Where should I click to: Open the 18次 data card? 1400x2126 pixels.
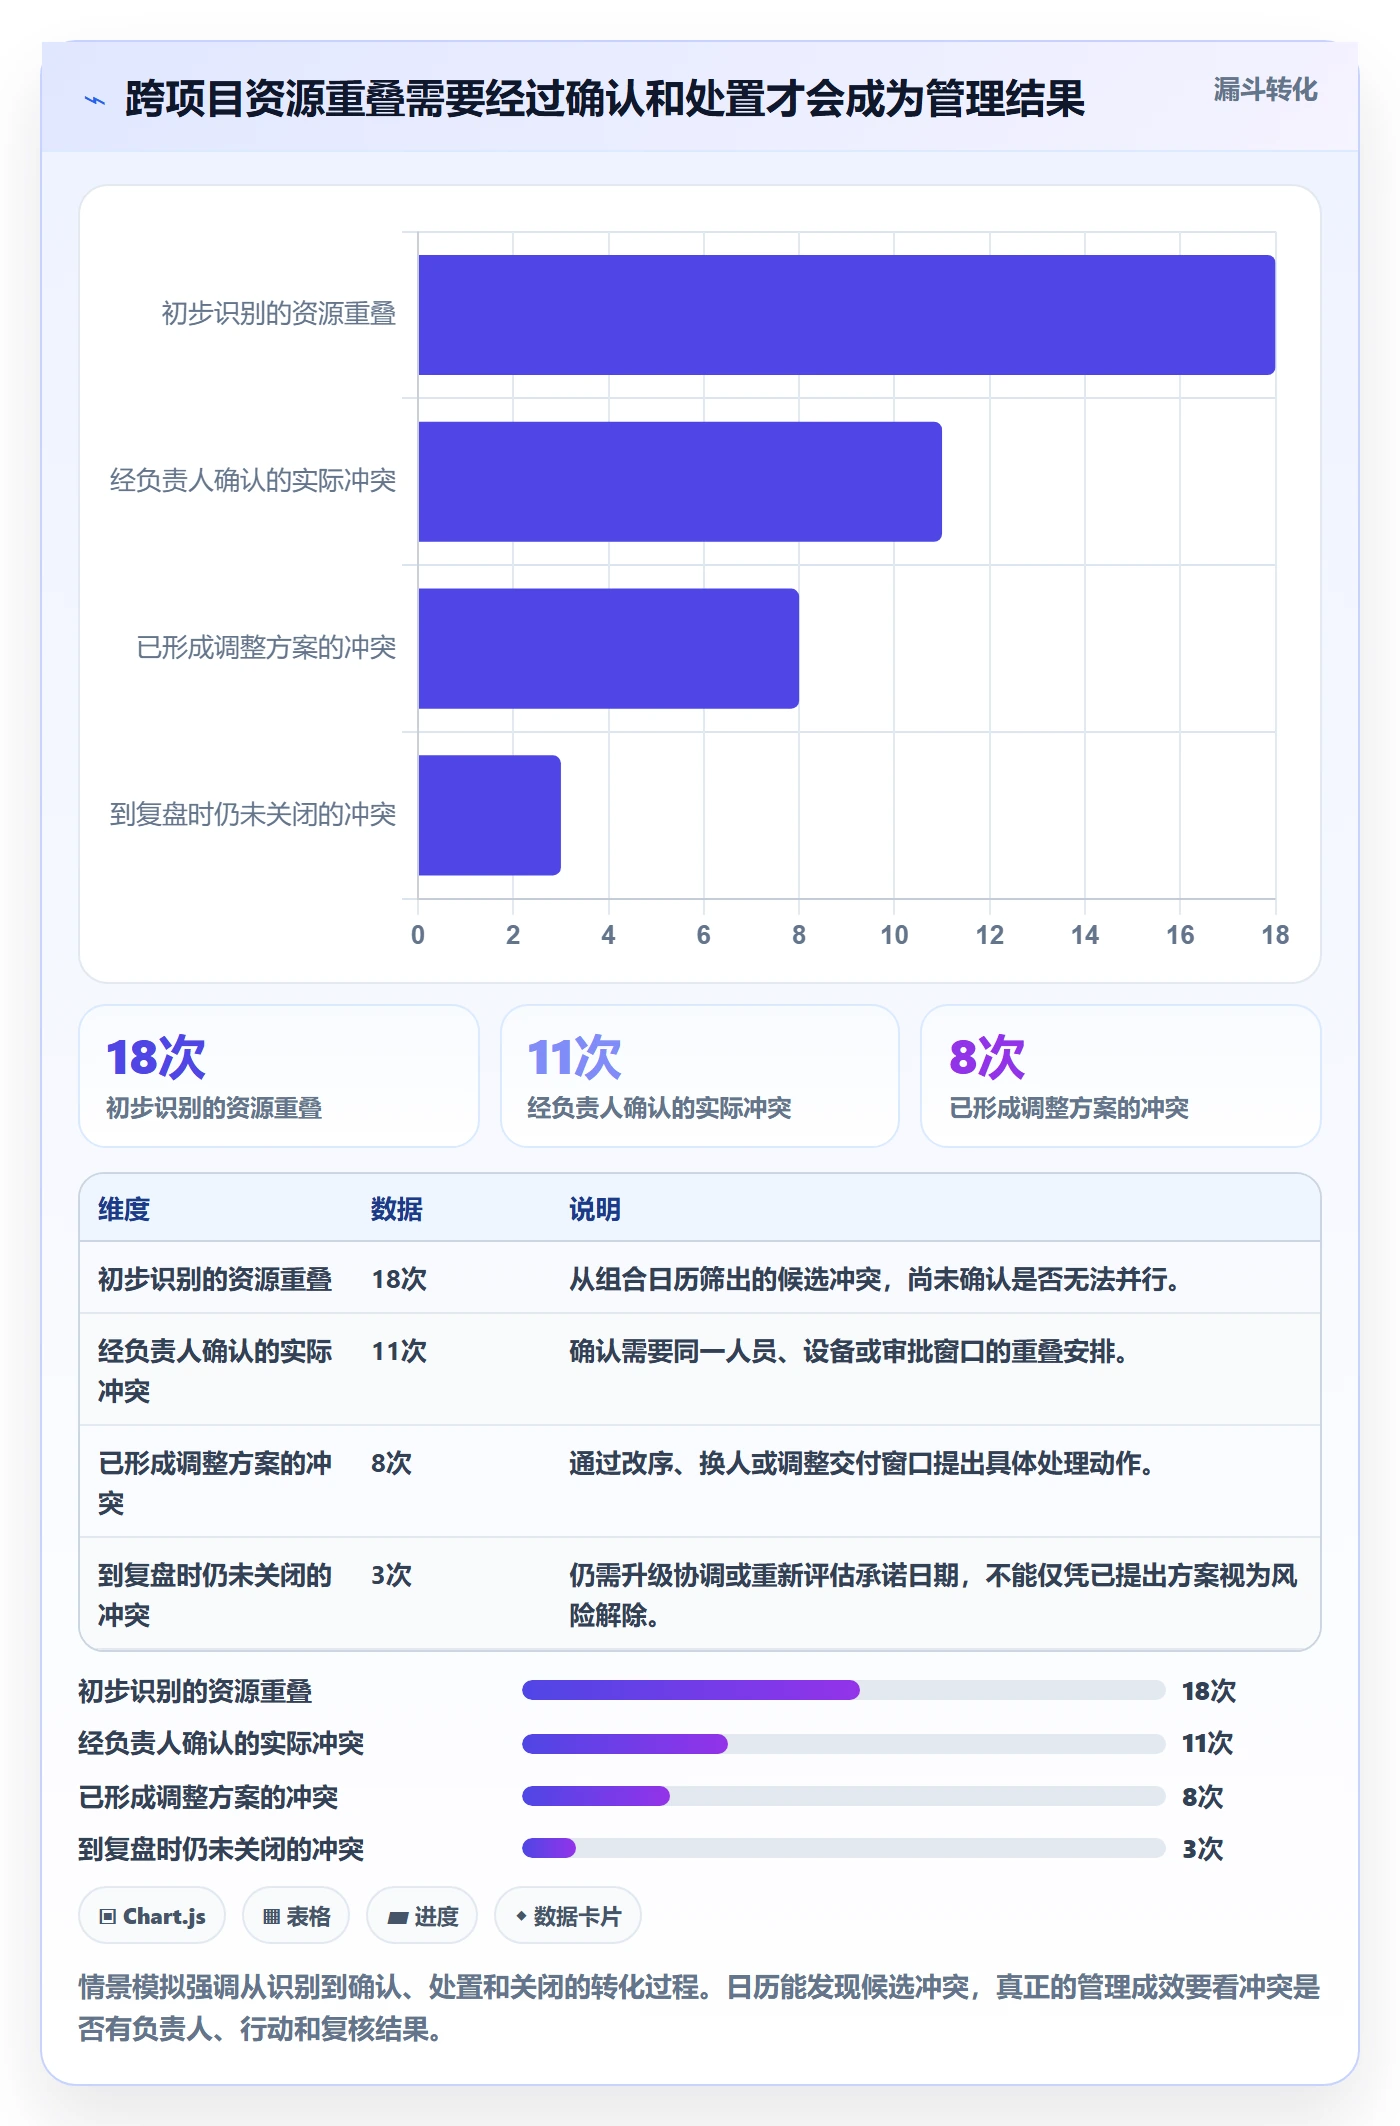tap(279, 1076)
